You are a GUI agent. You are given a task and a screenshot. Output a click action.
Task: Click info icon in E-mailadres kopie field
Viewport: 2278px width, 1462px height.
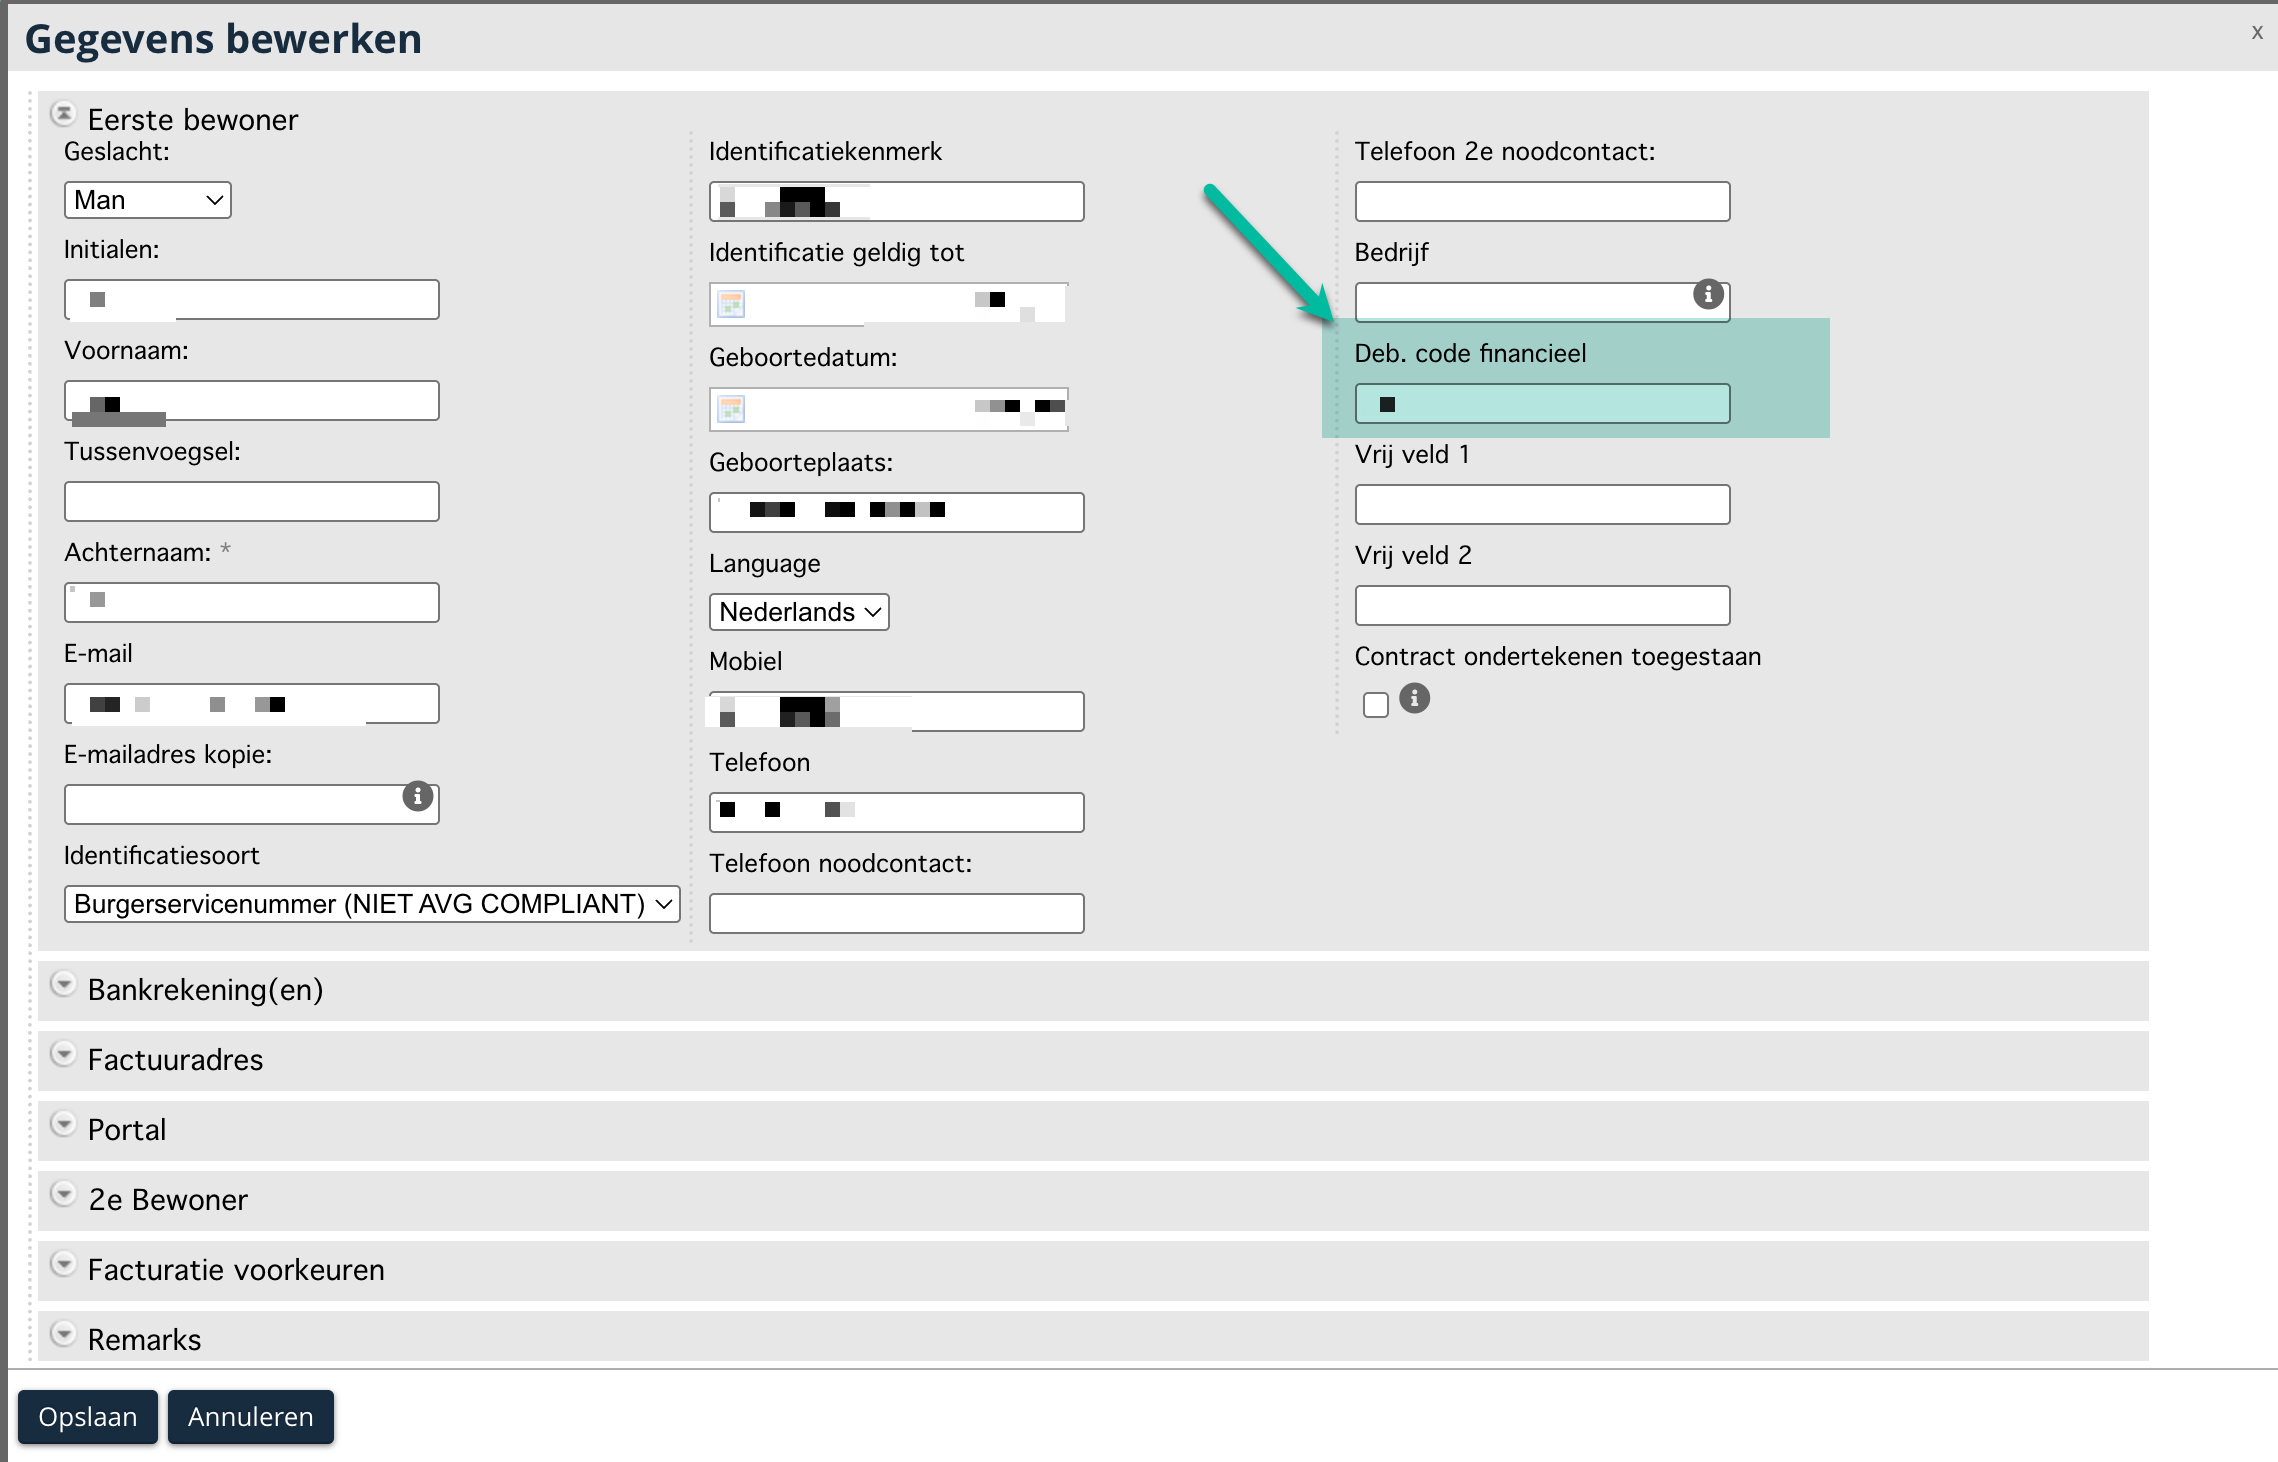[x=417, y=796]
